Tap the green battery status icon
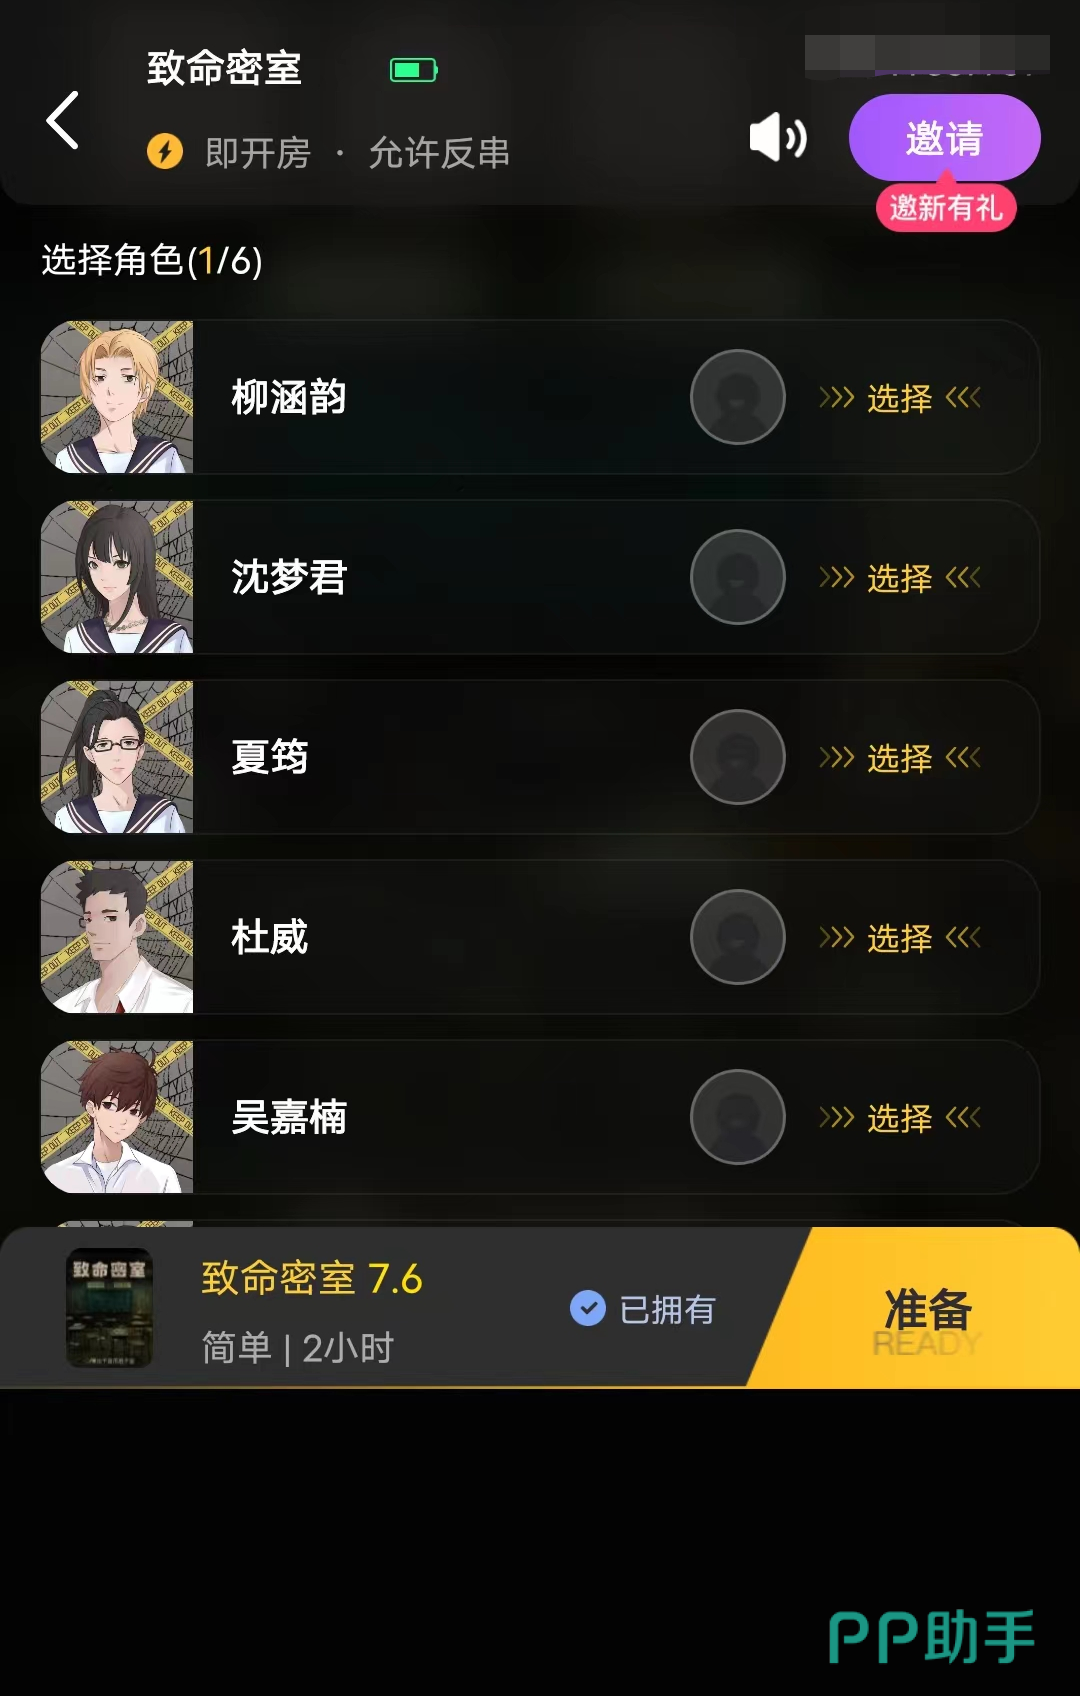 (413, 70)
